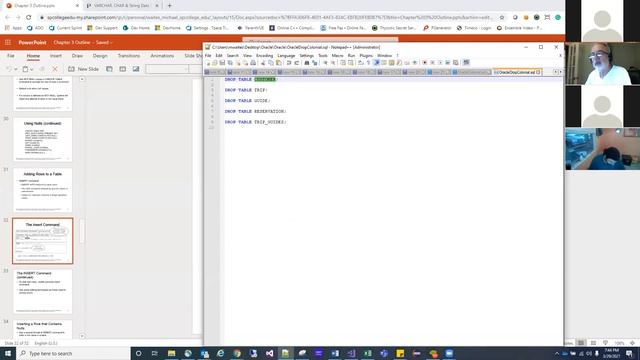
Task: Open PowerPoint Home ribbon tab
Action: [x=33, y=56]
